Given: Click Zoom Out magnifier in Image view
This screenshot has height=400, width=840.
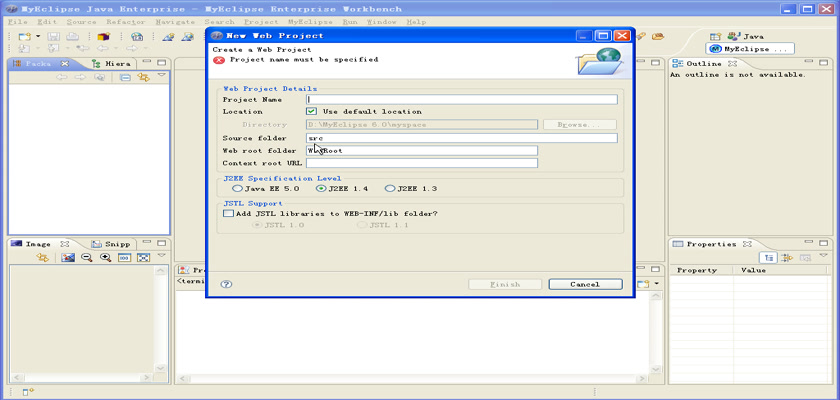Looking at the screenshot, I should pyautogui.click(x=86, y=258).
